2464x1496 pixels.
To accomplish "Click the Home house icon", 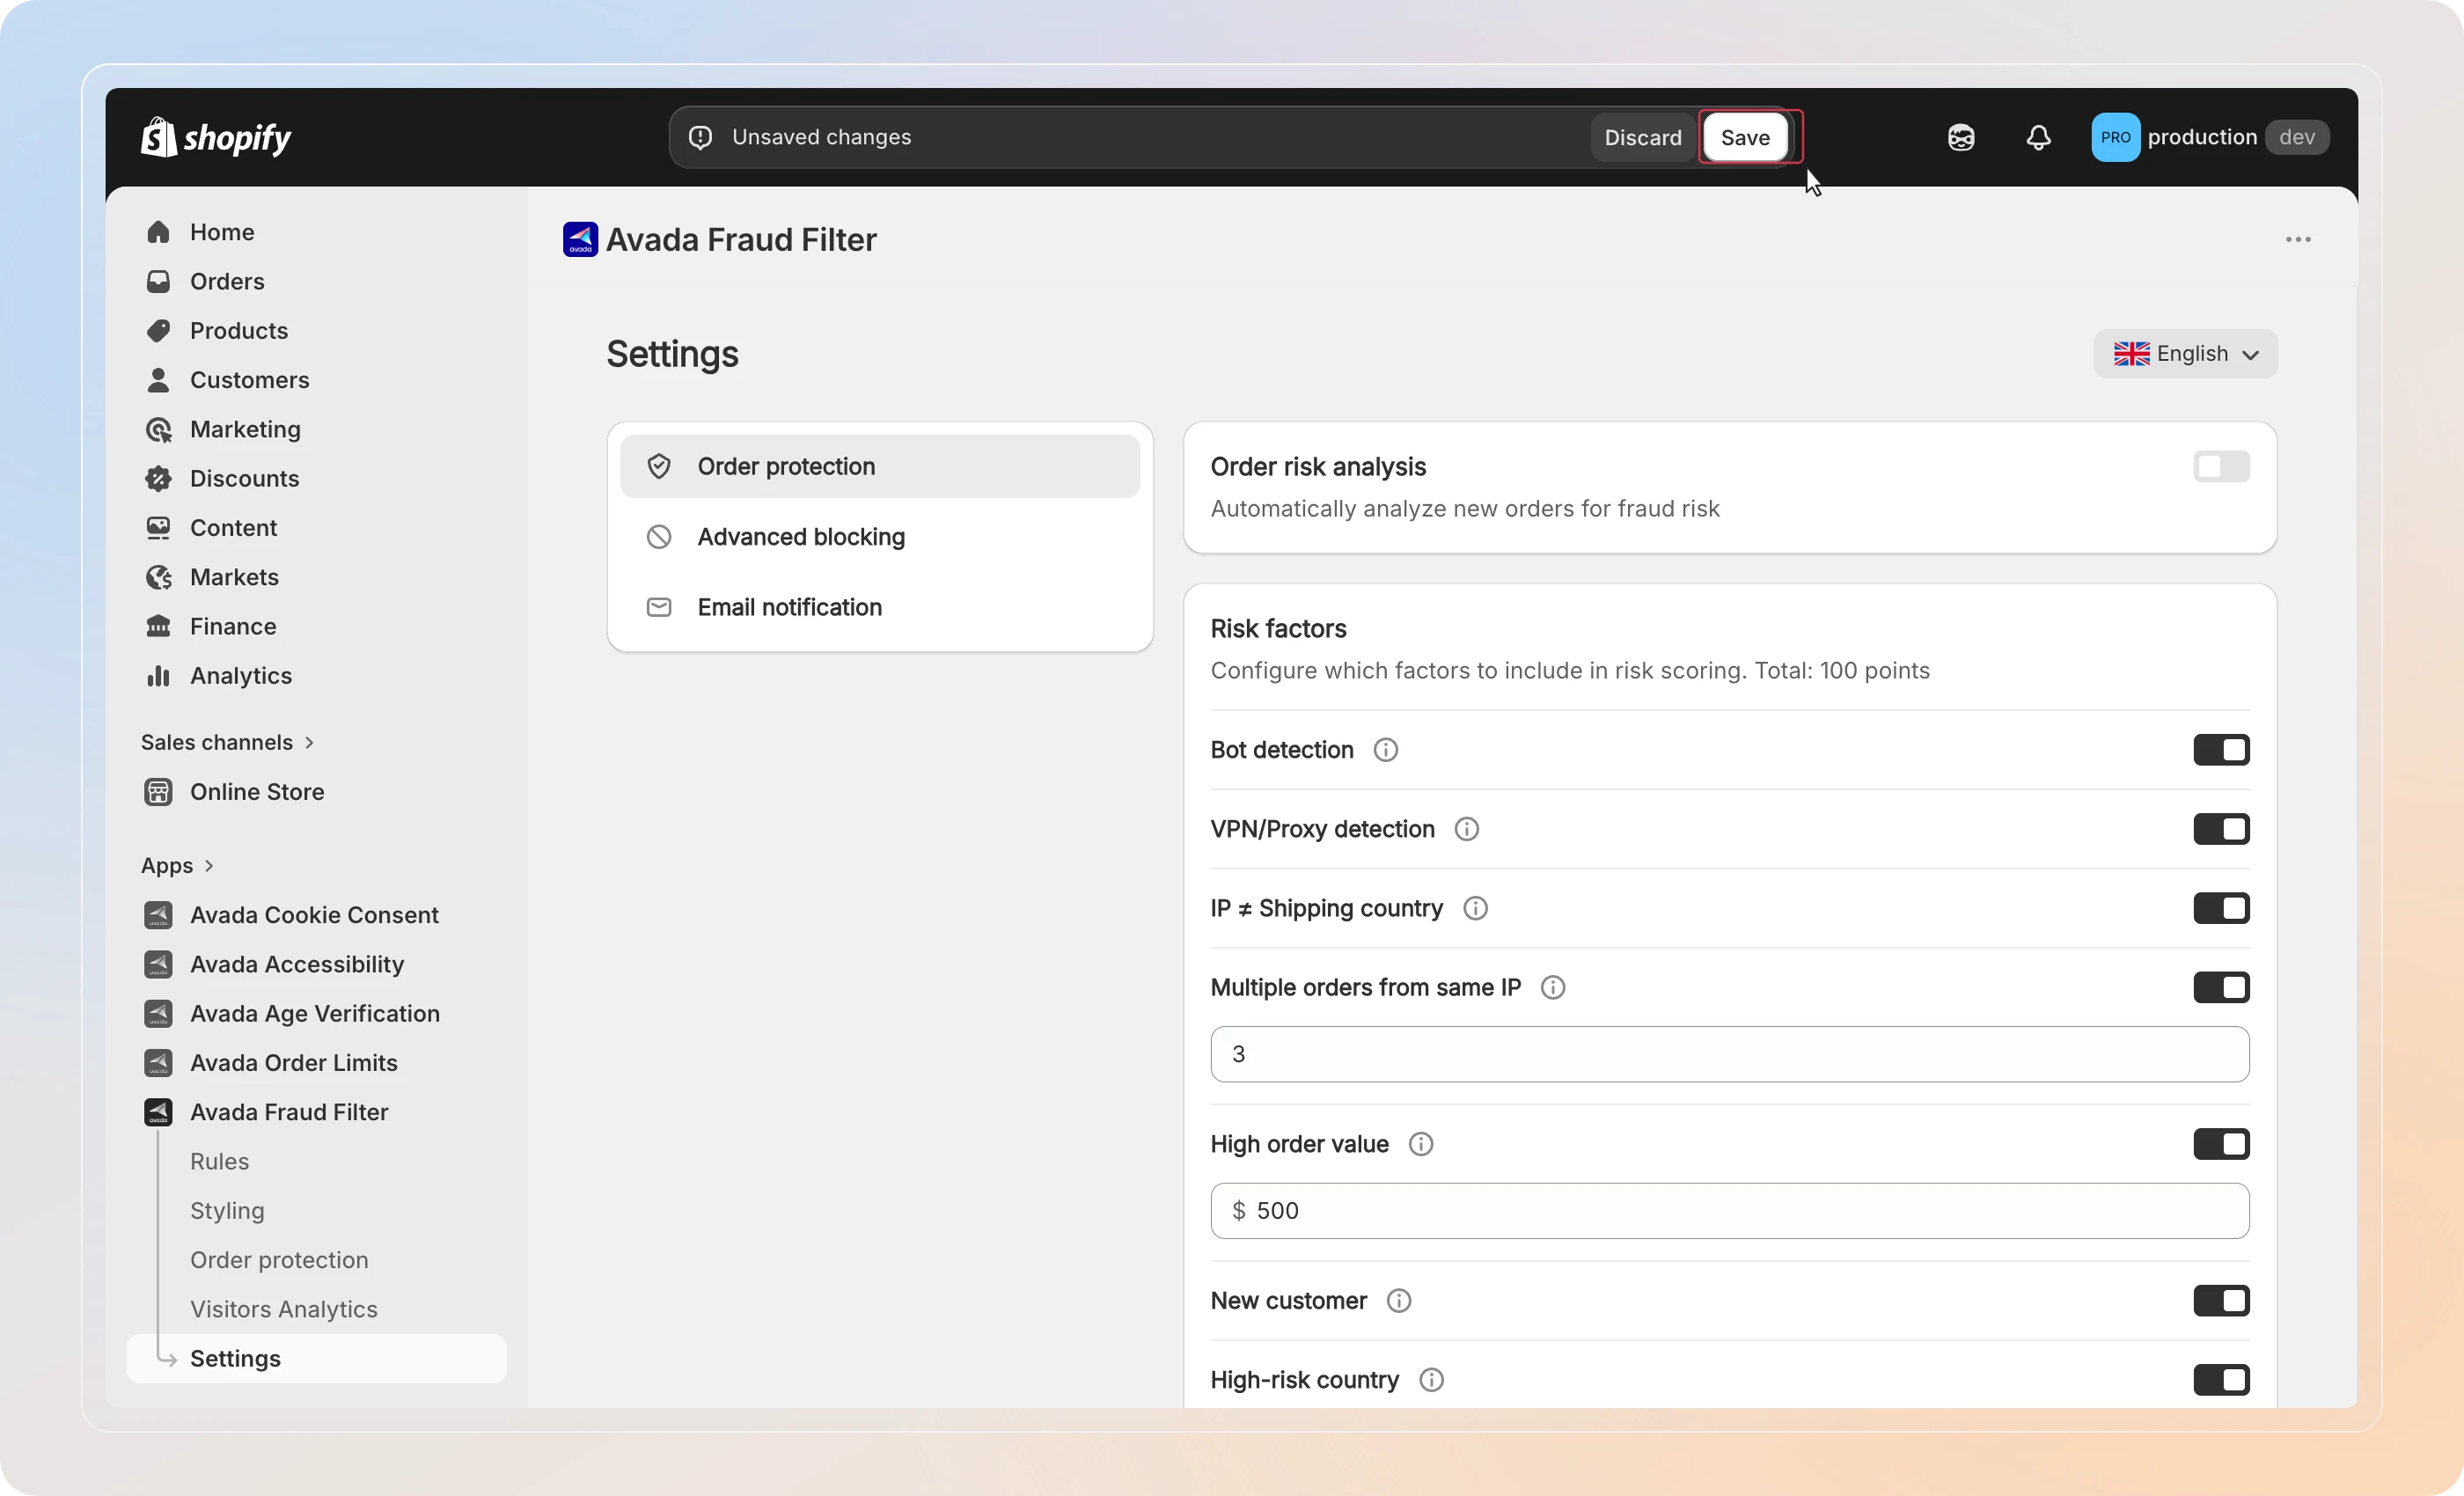I will point(158,232).
